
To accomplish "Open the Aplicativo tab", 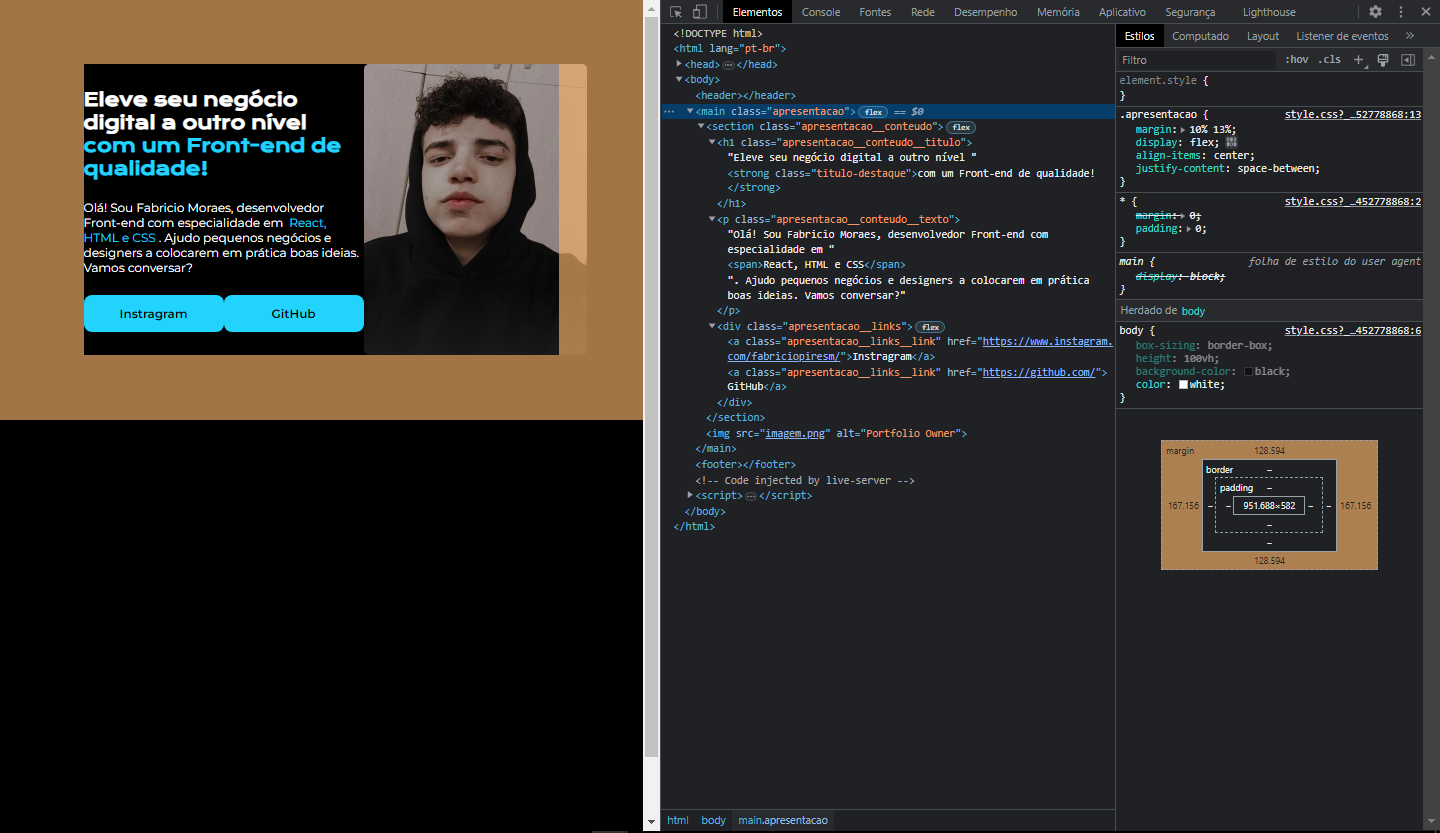I will 1122,12.
